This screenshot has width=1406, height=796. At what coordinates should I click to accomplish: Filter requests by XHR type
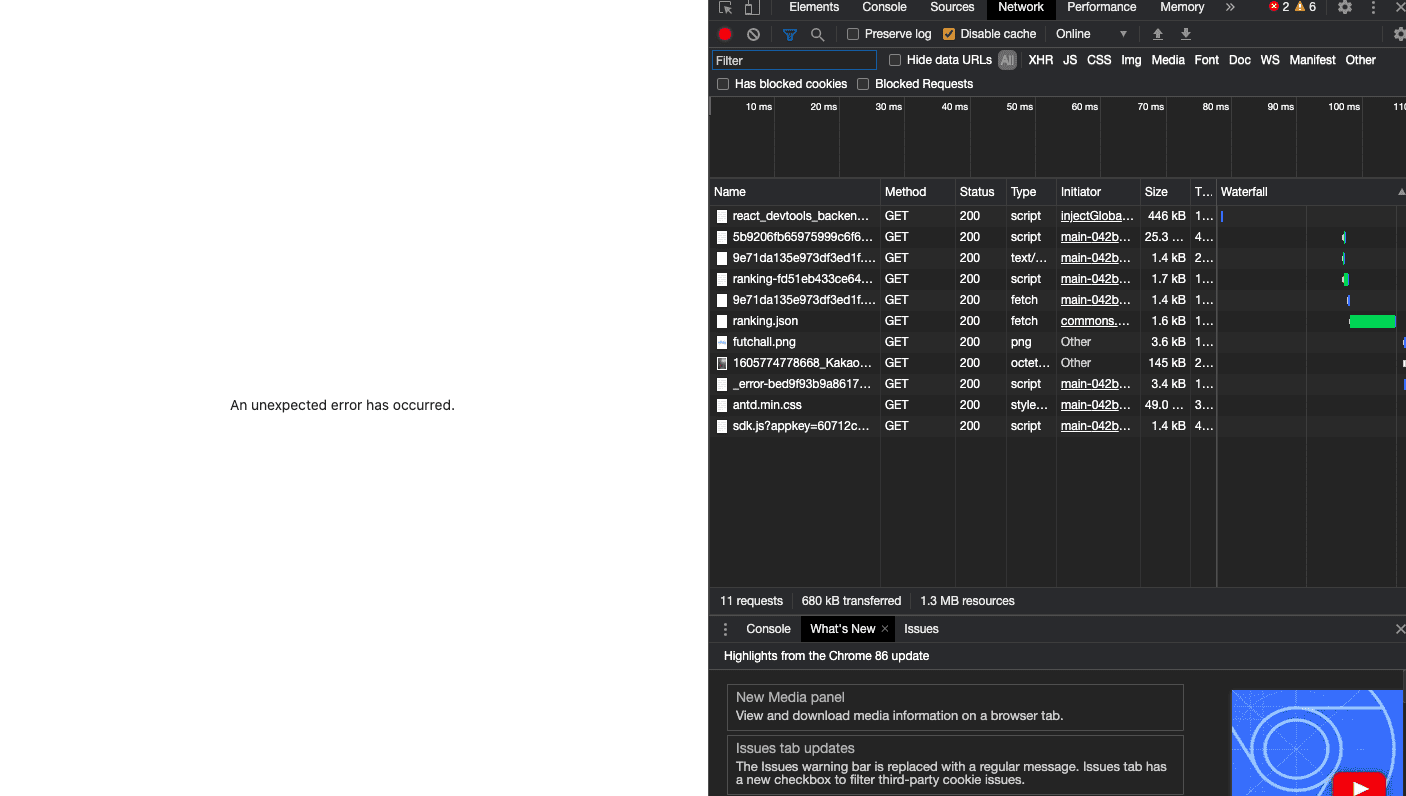1040,60
